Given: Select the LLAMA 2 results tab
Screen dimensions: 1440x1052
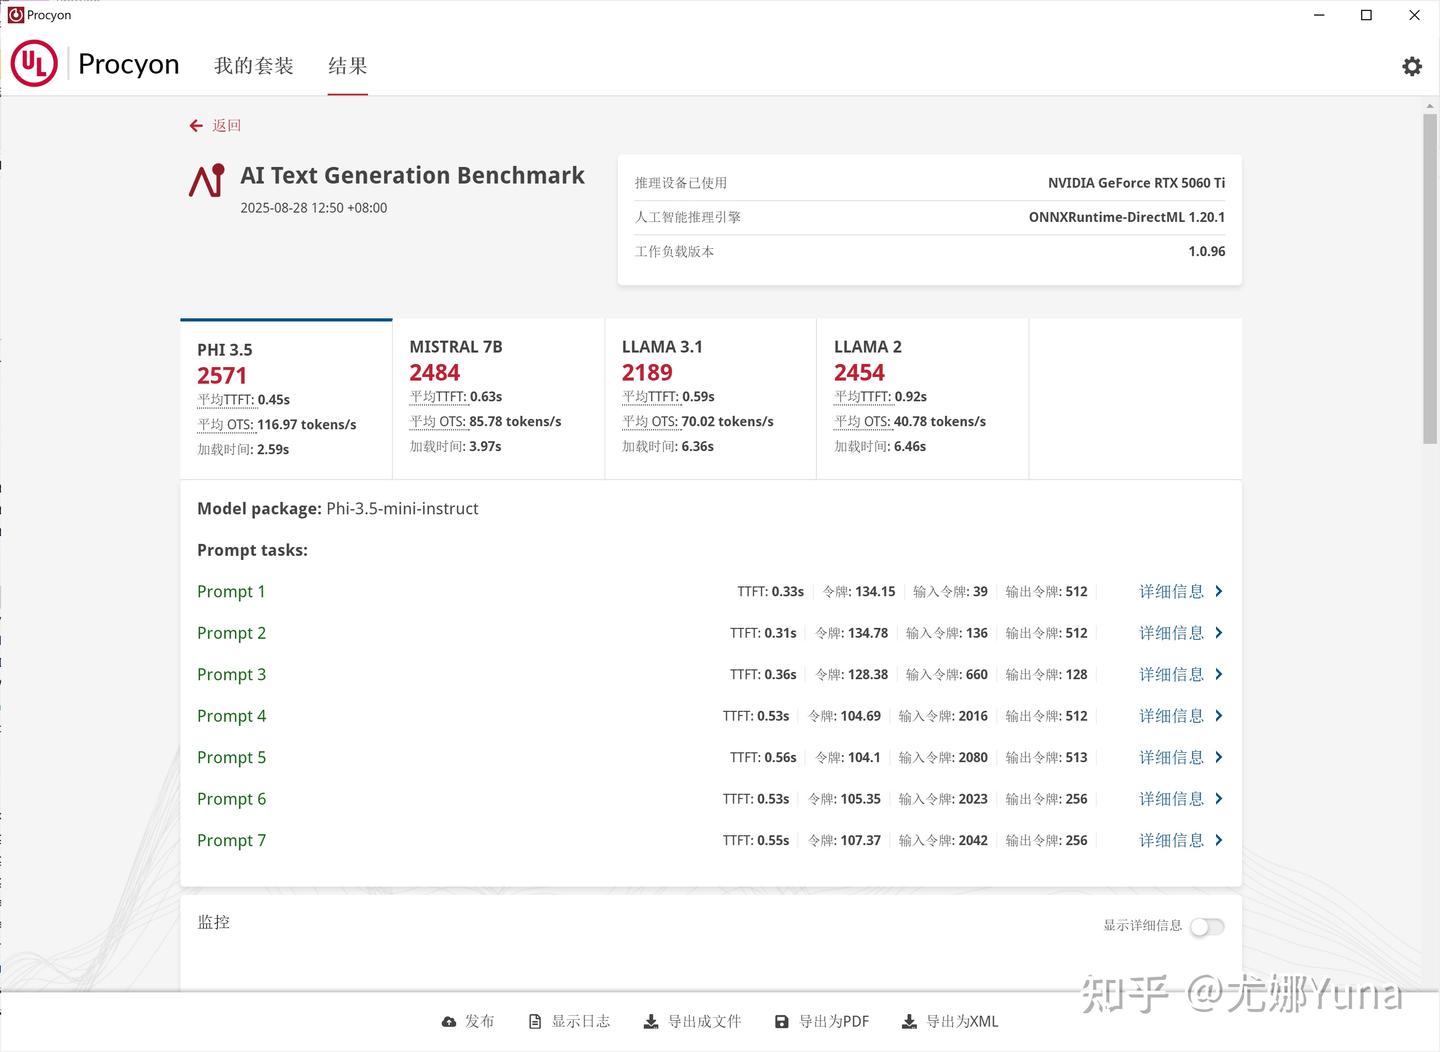Looking at the screenshot, I should point(923,399).
